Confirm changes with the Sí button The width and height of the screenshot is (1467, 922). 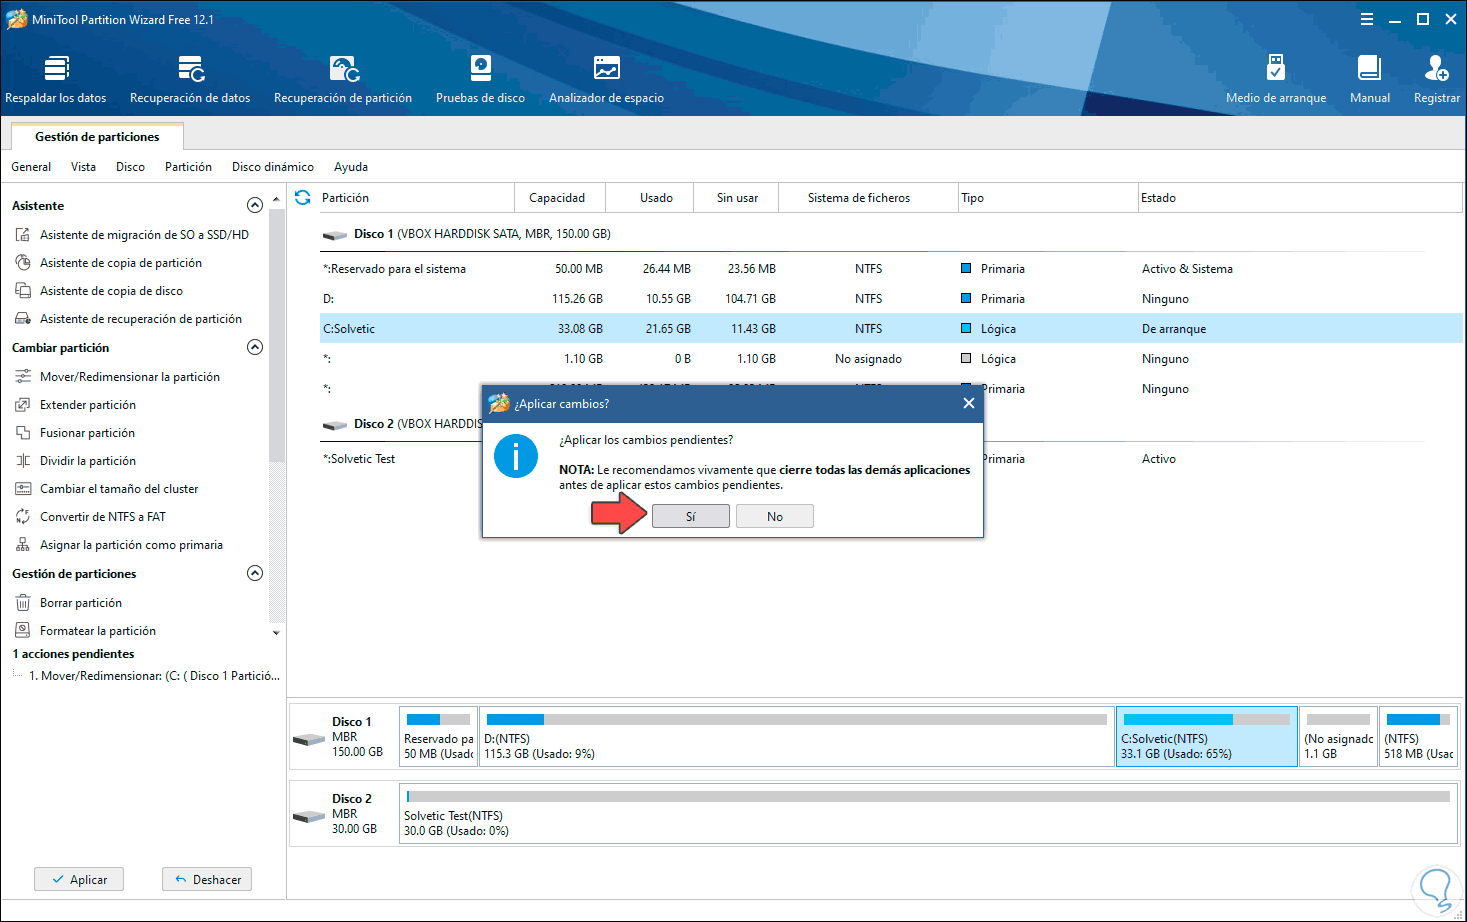click(x=690, y=516)
